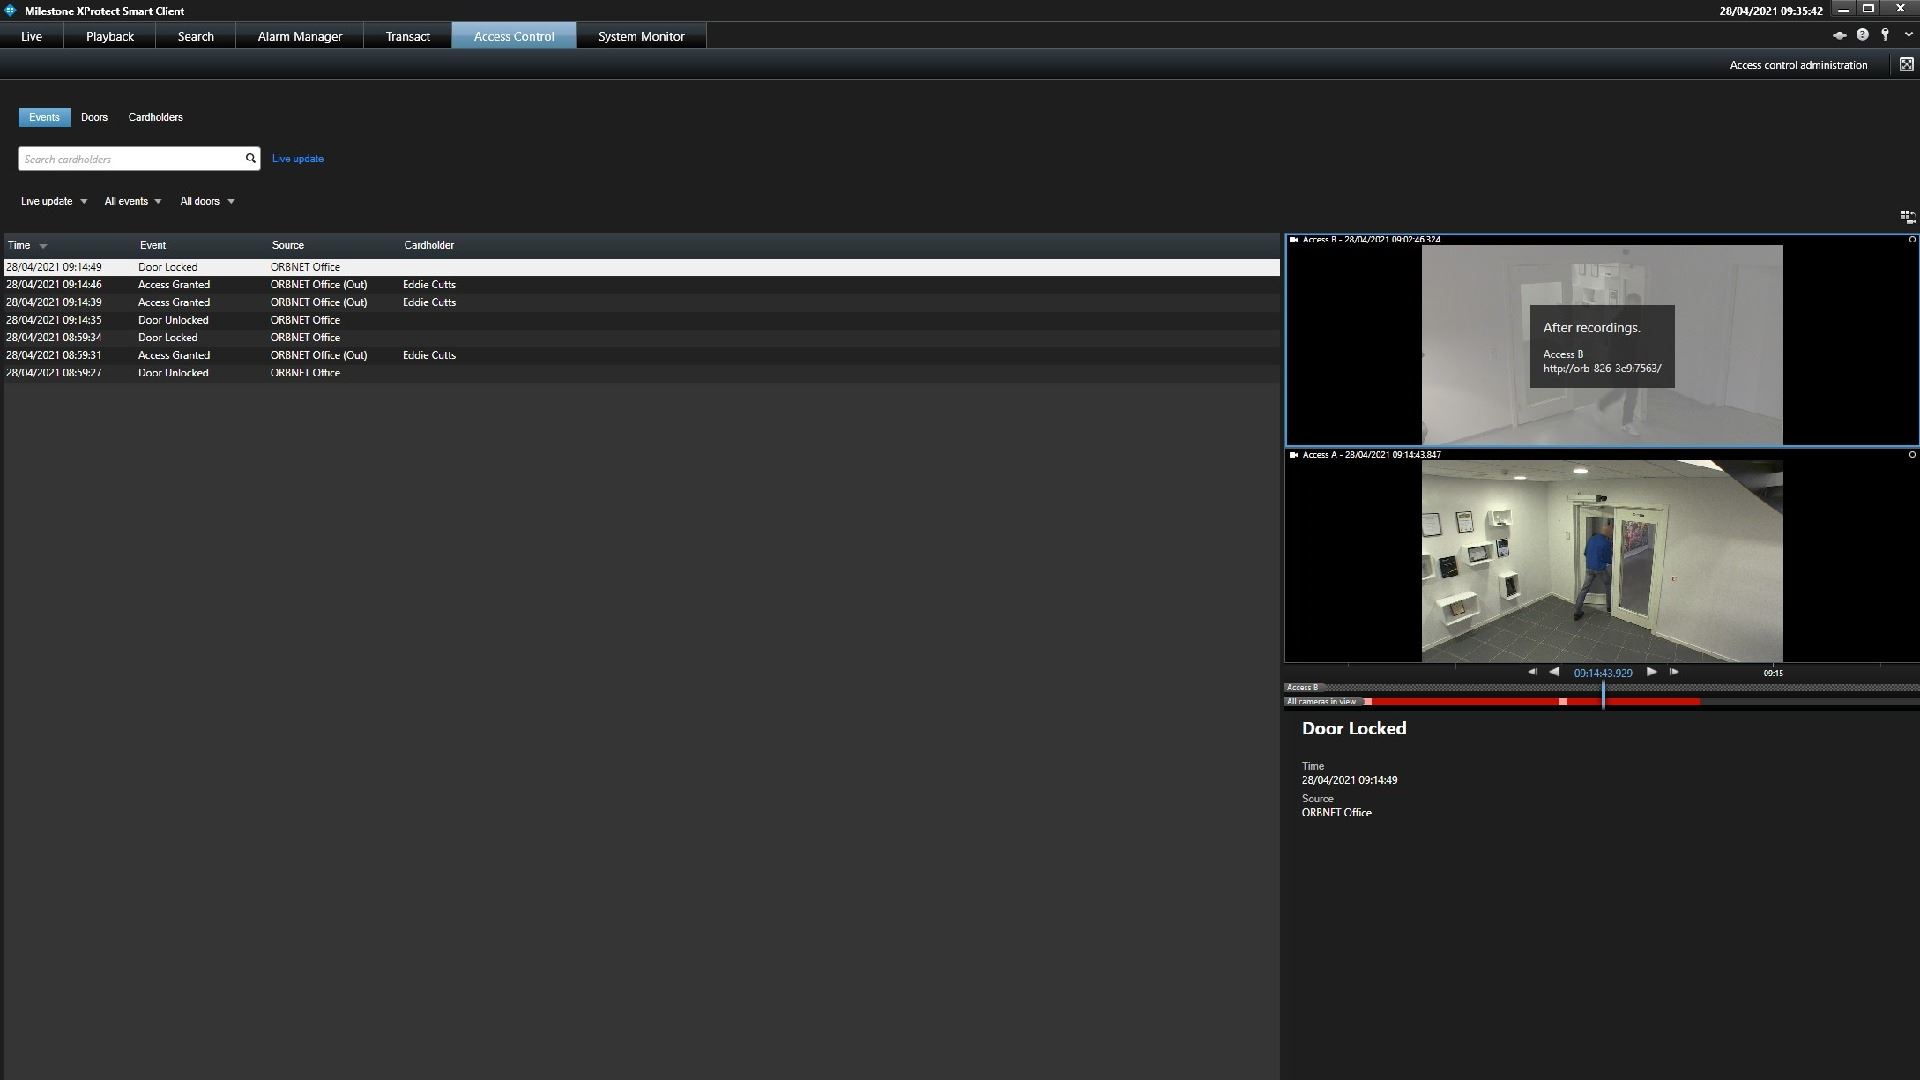Toggle full screen mode icon
The image size is (1920, 1080).
(1907, 64)
